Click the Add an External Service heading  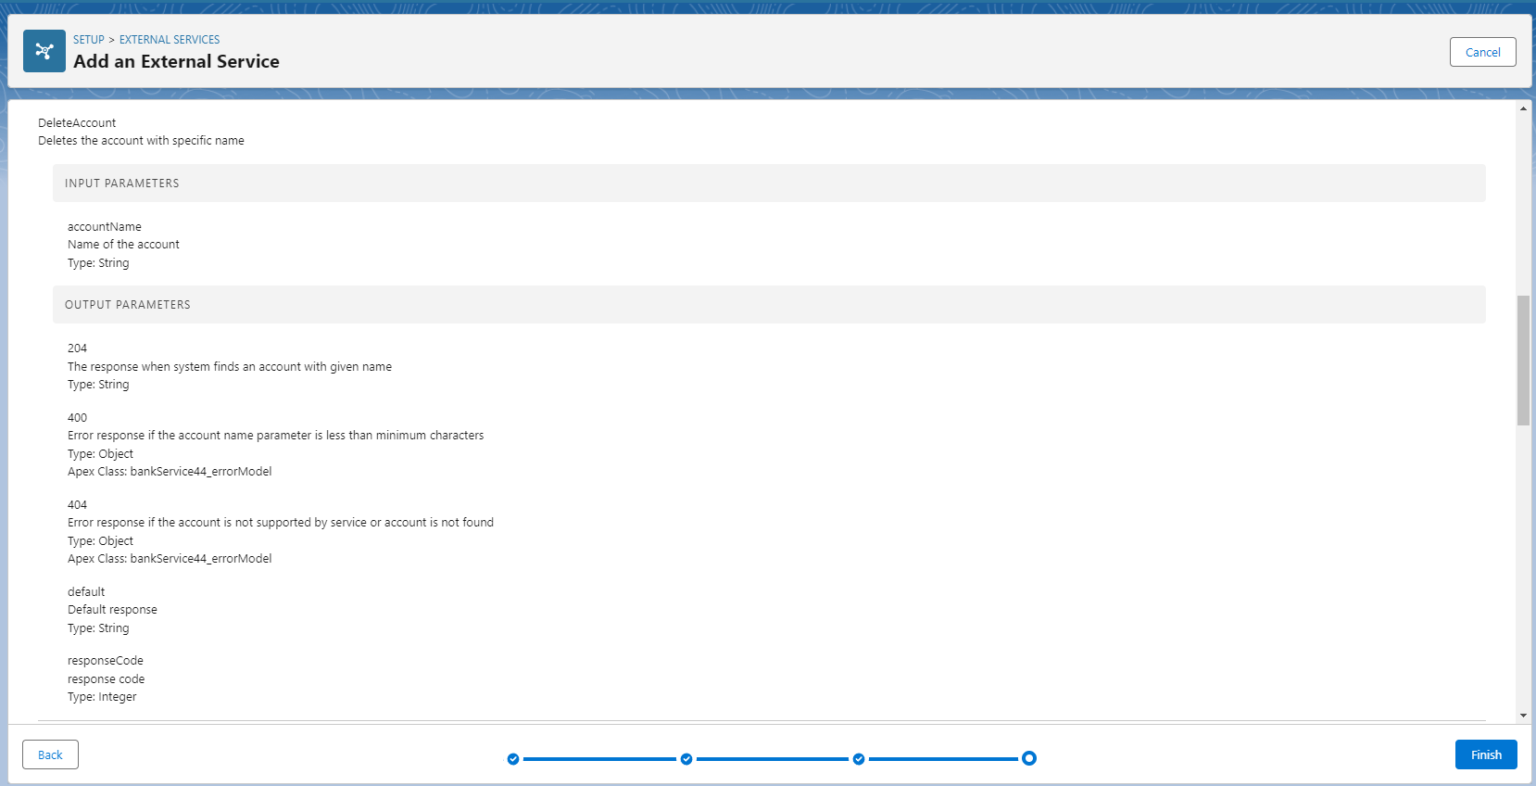[x=176, y=61]
